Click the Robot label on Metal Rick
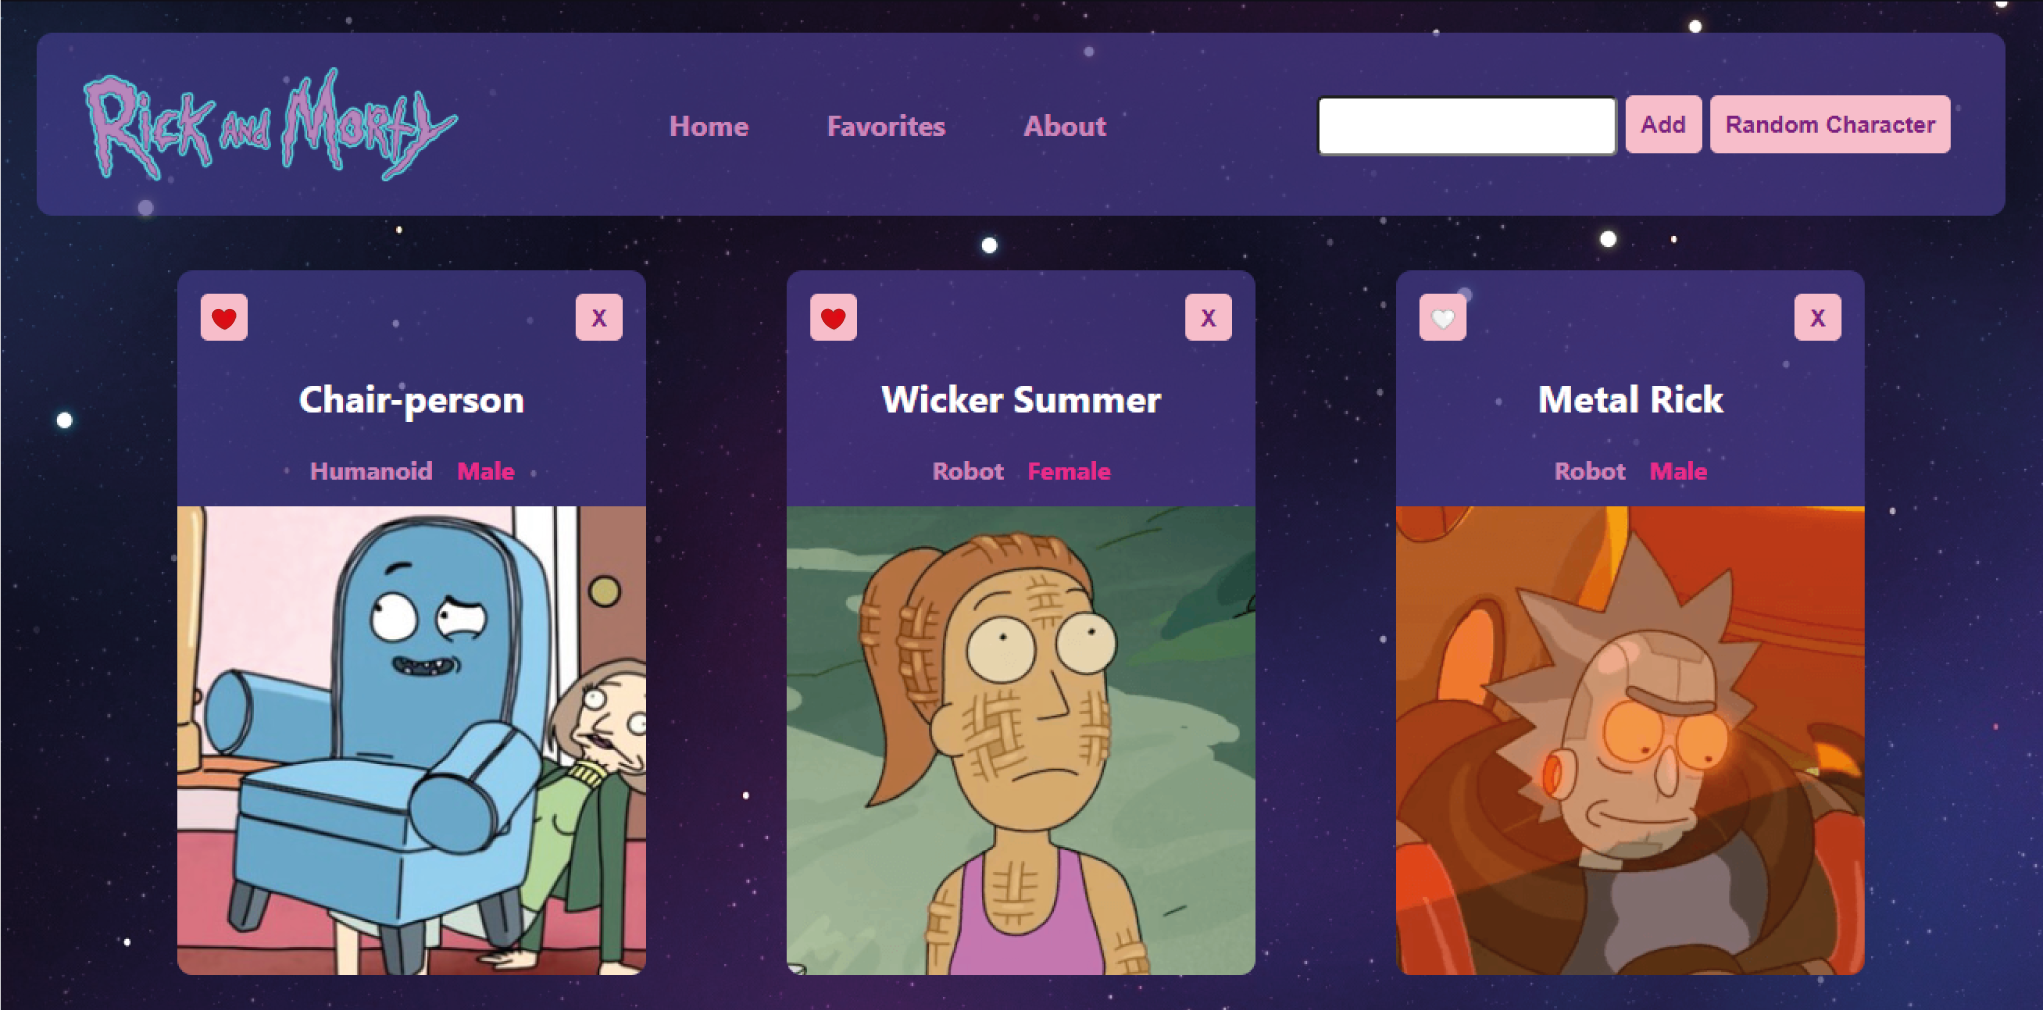 tap(1589, 471)
